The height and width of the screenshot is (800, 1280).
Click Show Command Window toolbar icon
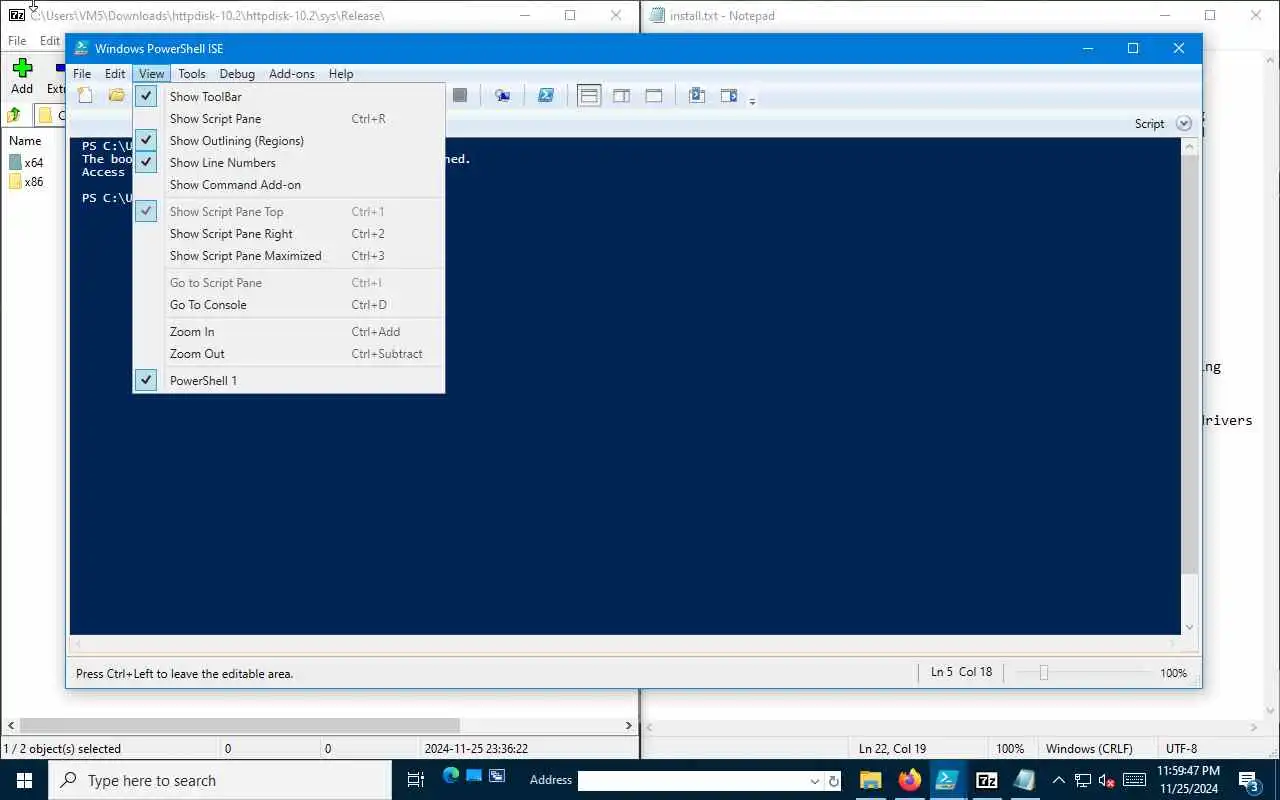tap(697, 96)
